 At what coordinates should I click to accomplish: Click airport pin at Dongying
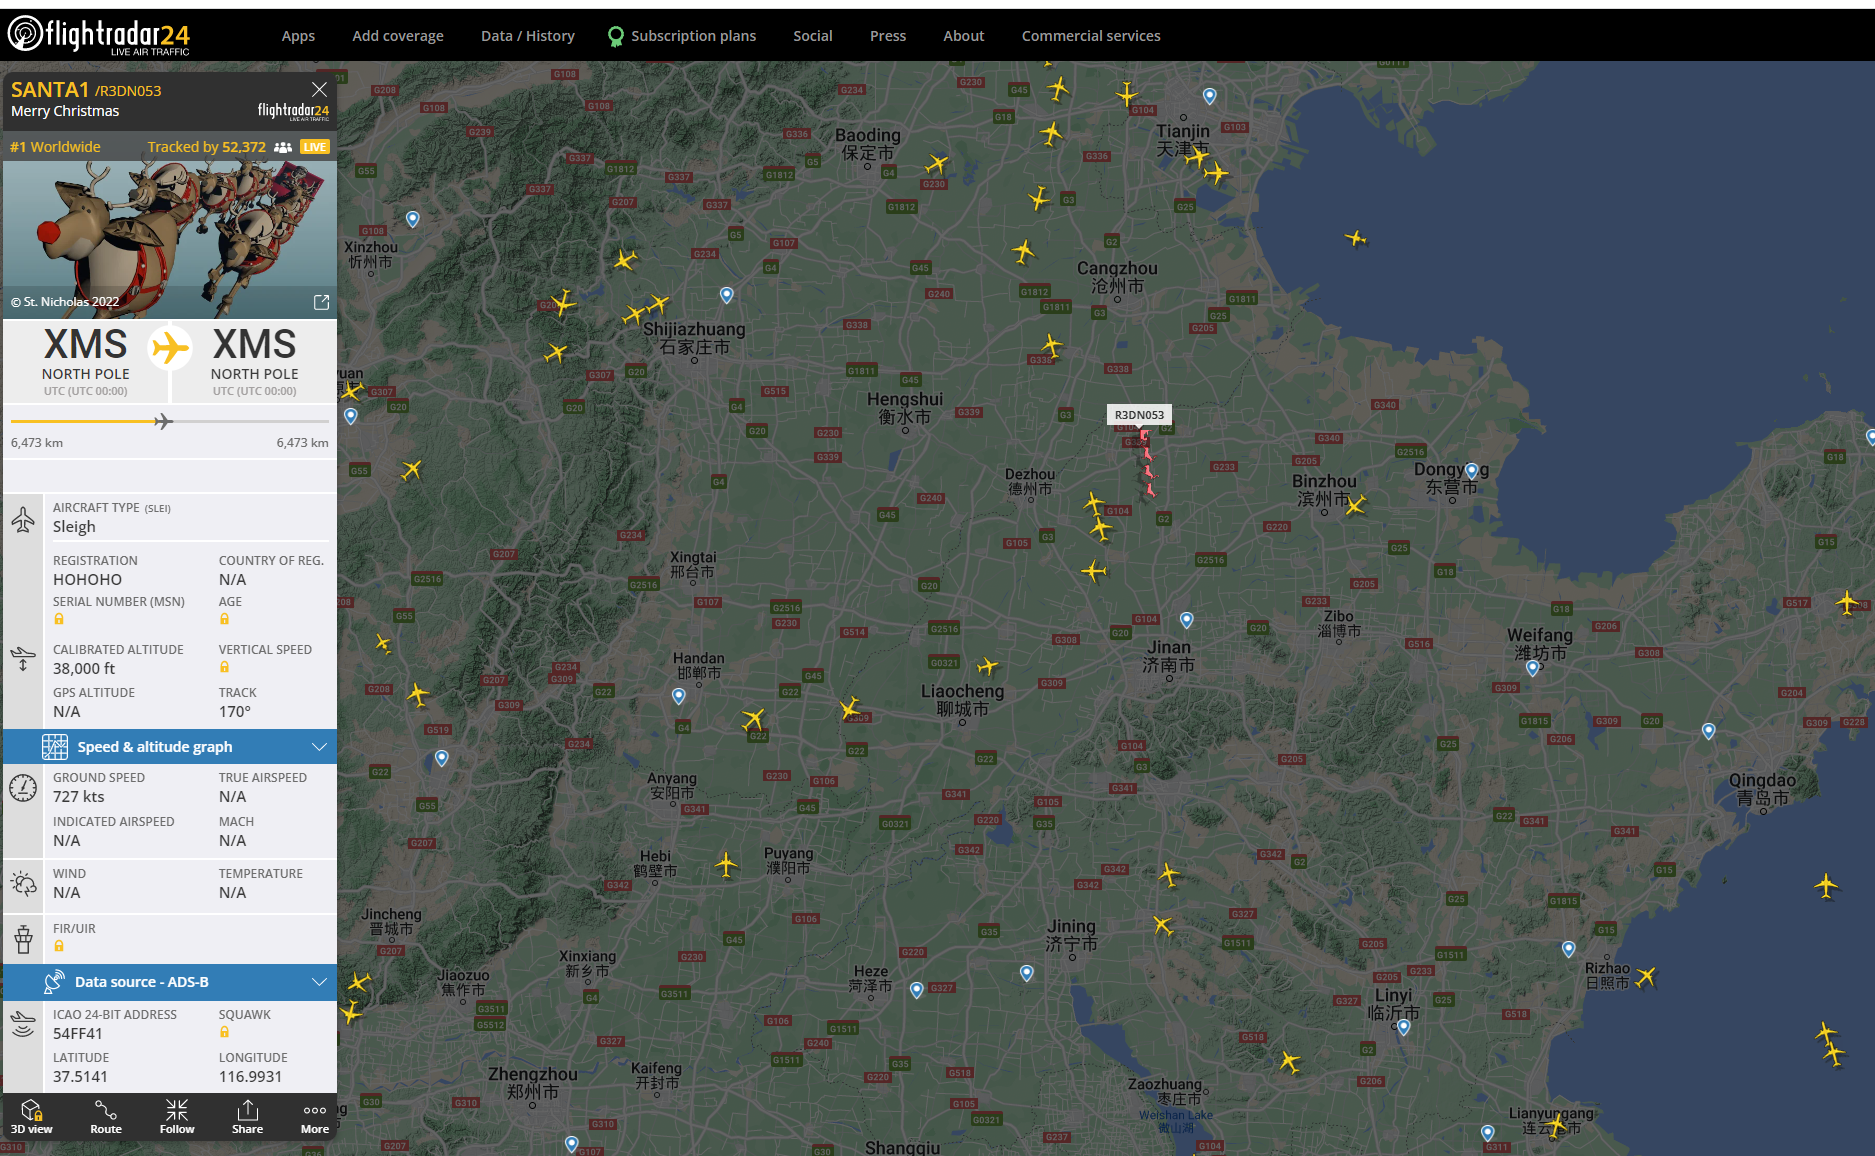pos(1471,470)
